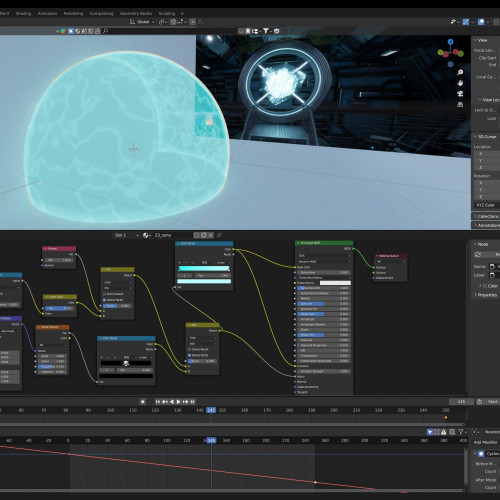The width and height of the screenshot is (500, 500).
Task: Click the play reverse button
Action: coord(172,402)
